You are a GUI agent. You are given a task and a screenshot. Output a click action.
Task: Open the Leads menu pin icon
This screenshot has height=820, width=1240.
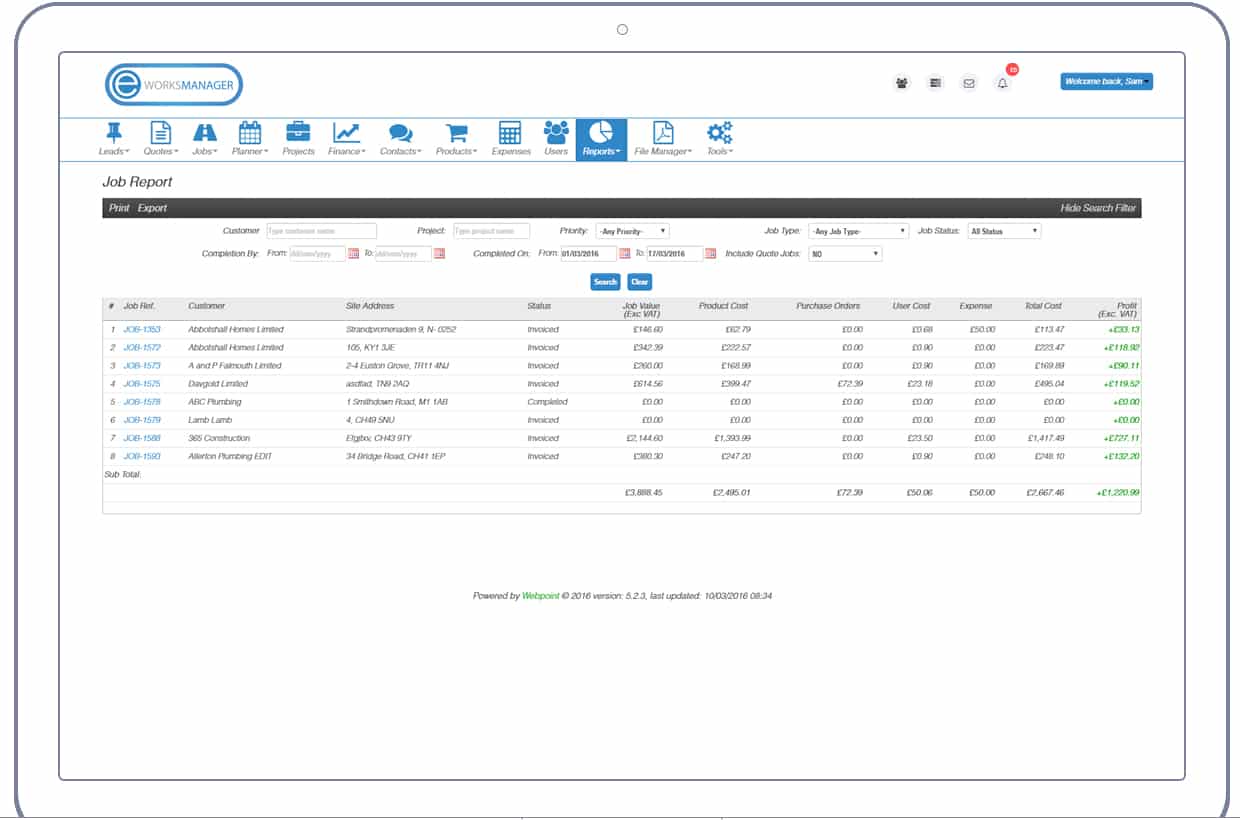114,132
